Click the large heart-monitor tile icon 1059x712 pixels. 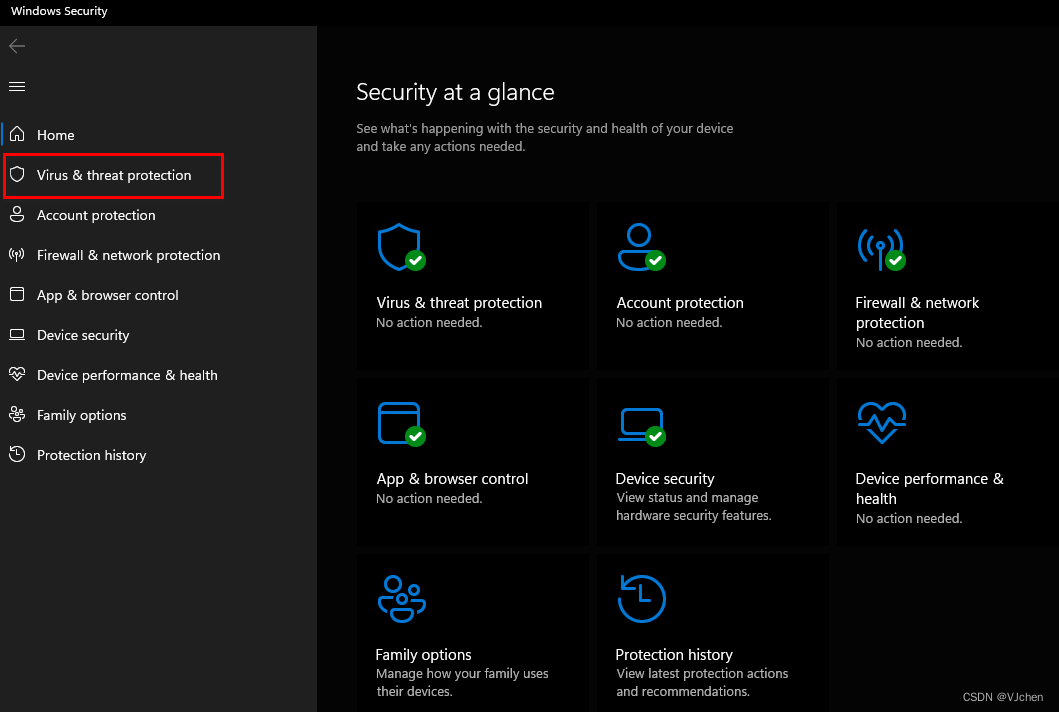tap(881, 423)
